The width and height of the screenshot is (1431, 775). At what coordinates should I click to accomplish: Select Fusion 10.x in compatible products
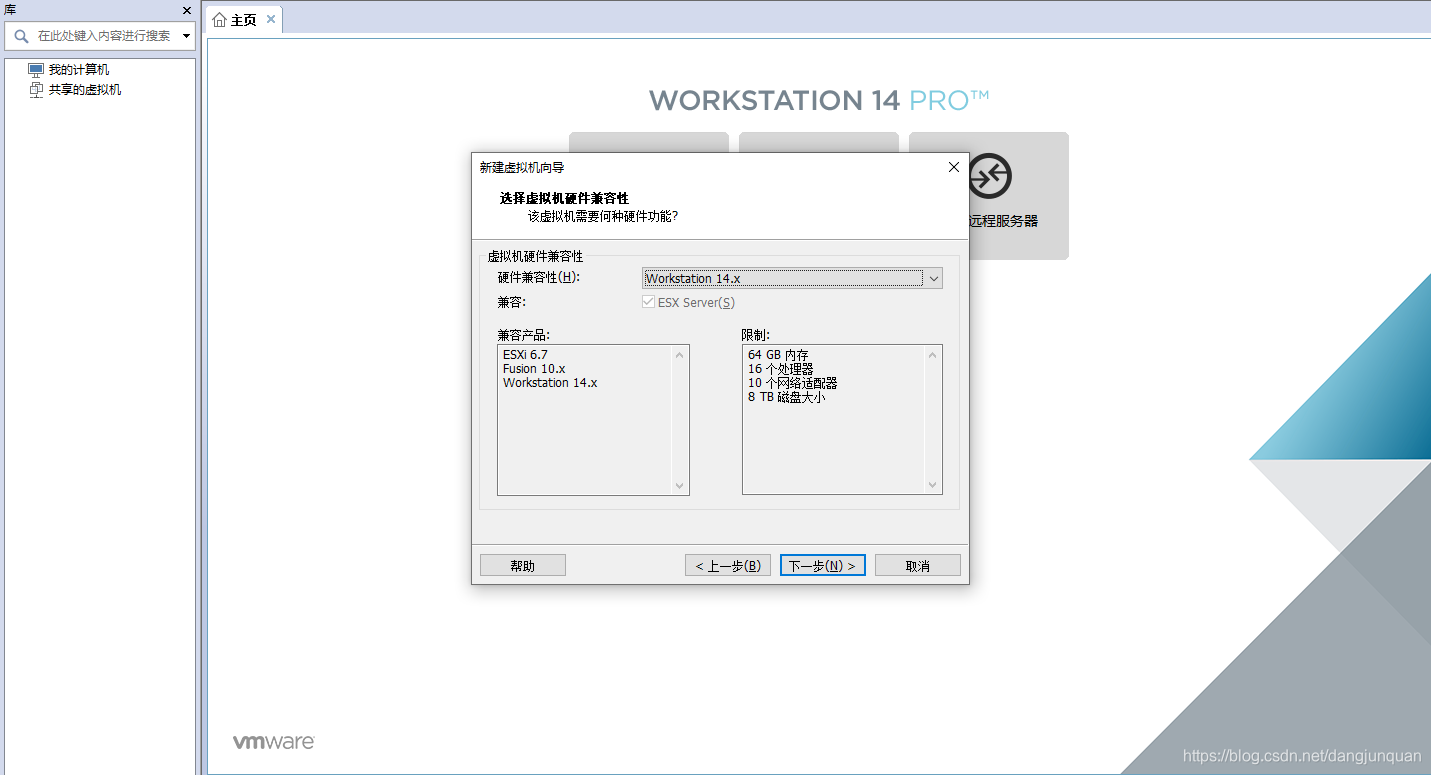(534, 369)
